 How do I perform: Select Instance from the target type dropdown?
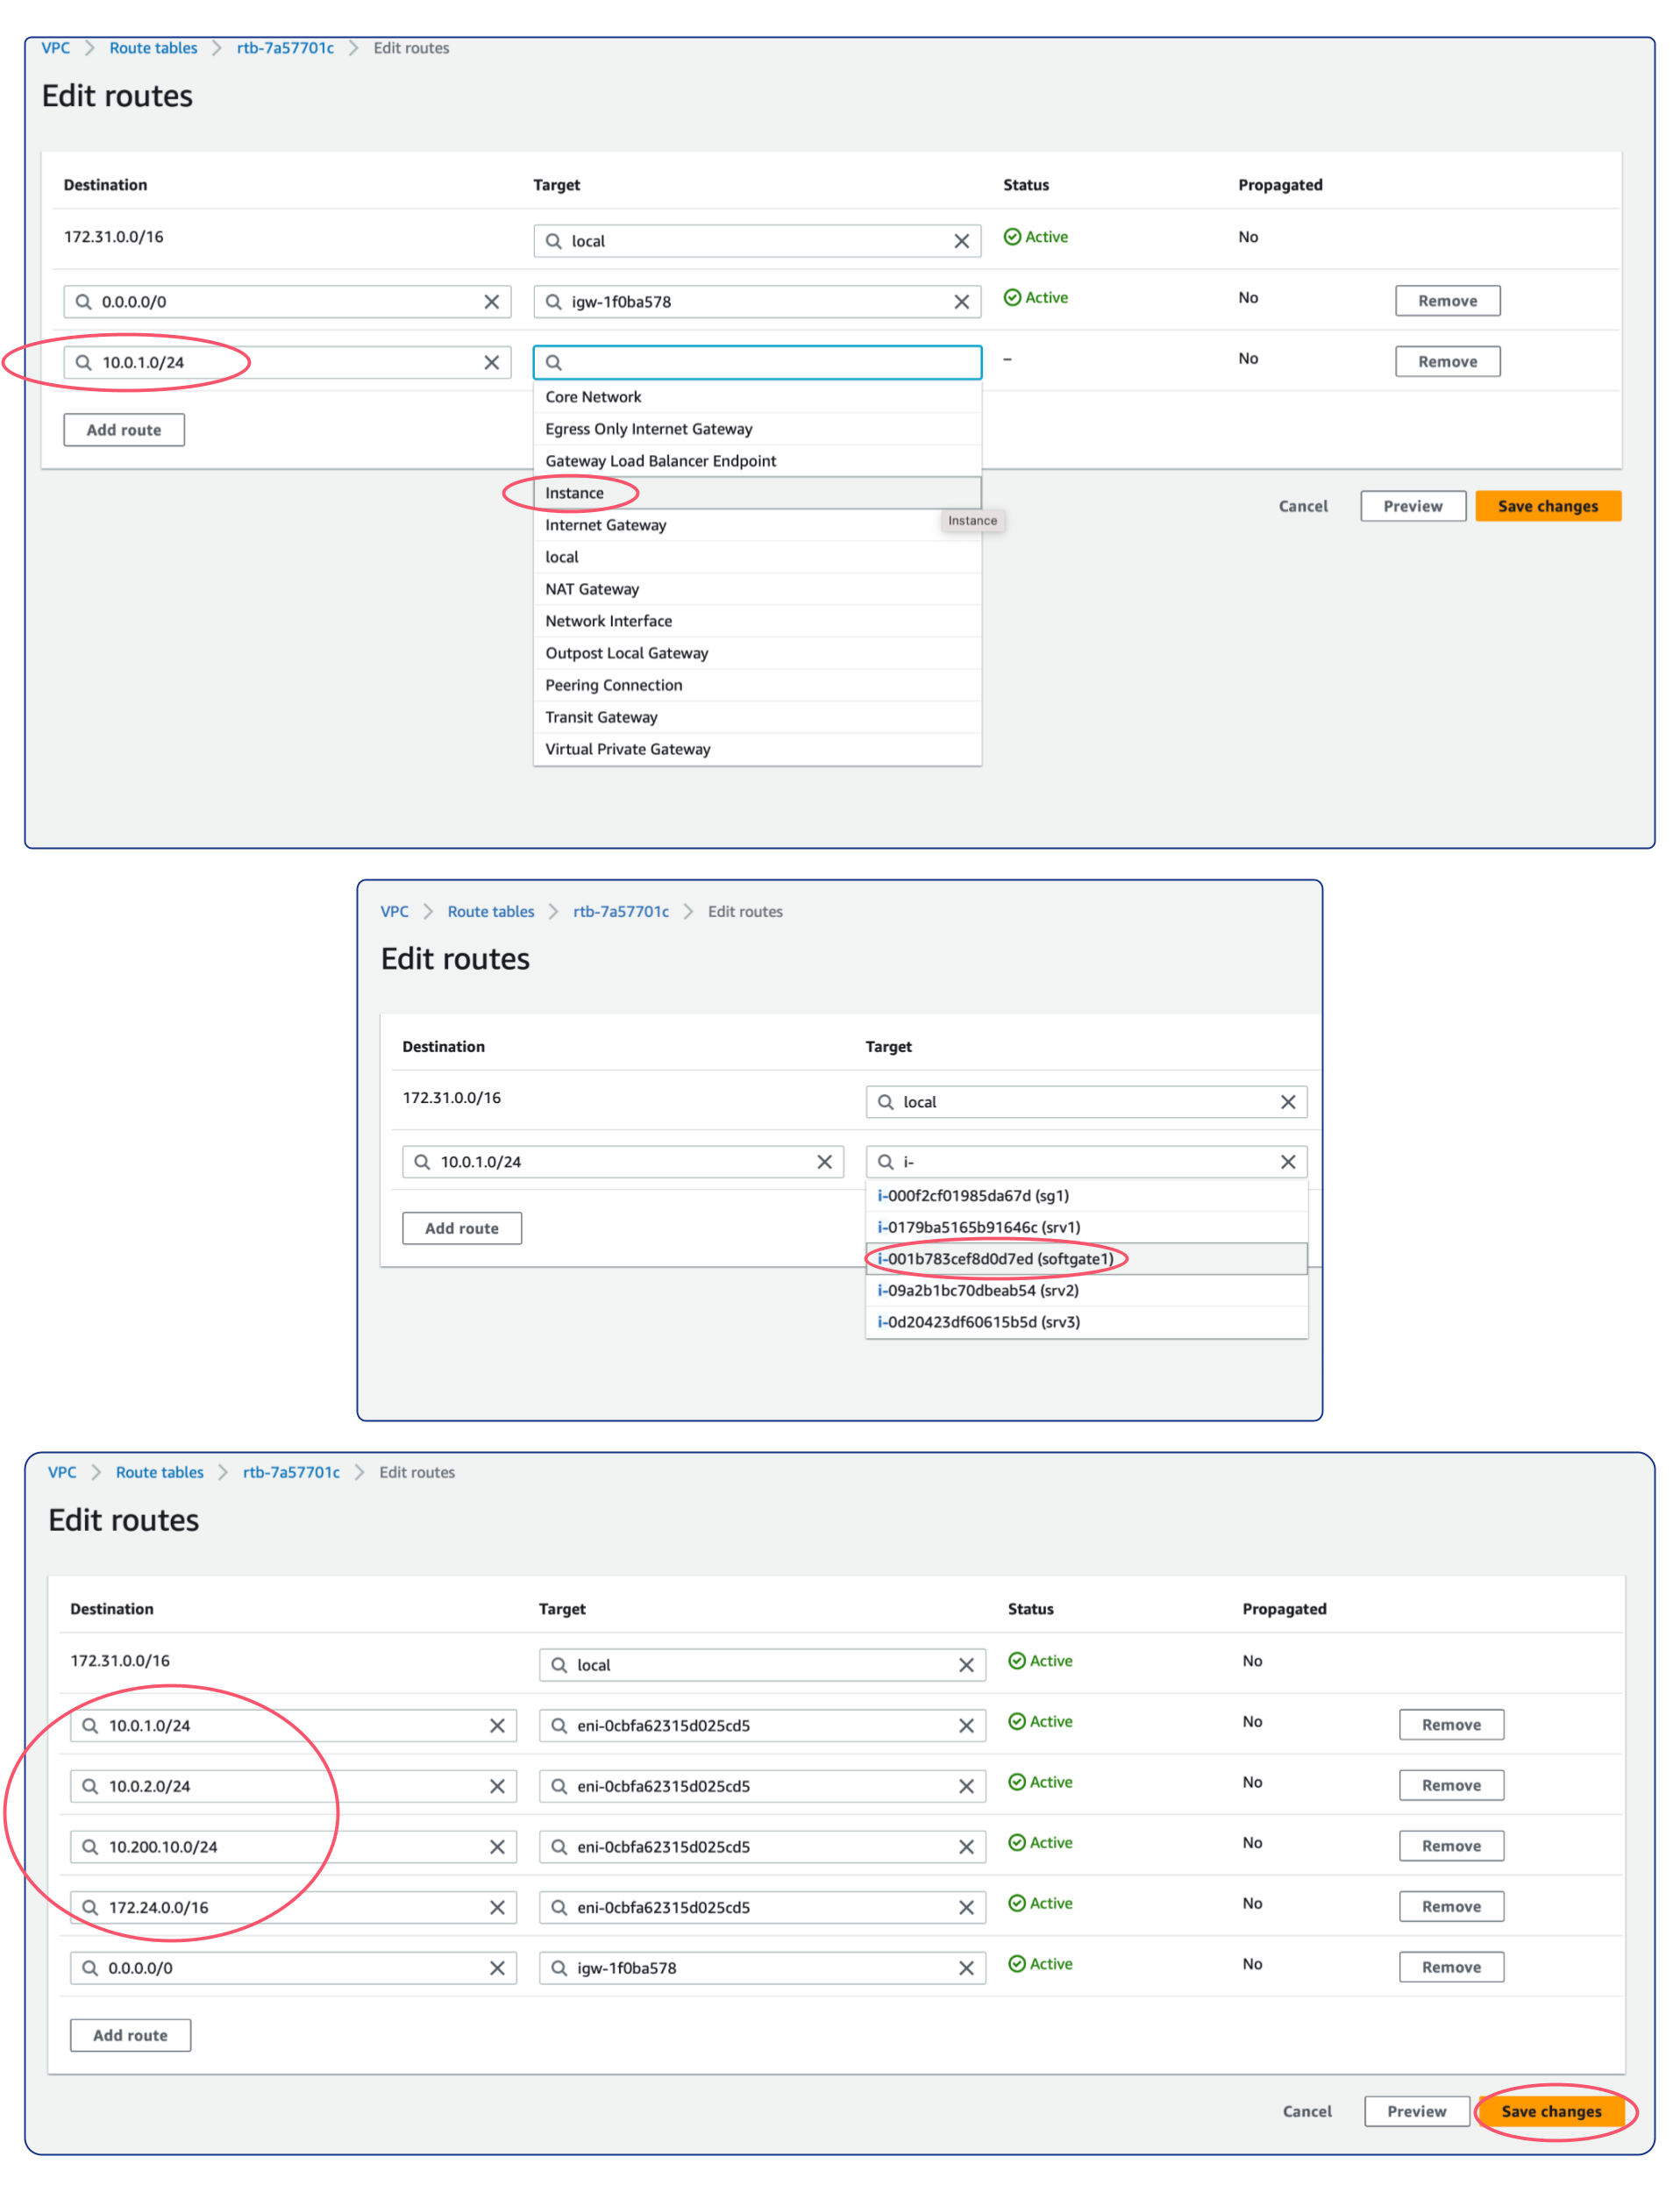tap(574, 492)
